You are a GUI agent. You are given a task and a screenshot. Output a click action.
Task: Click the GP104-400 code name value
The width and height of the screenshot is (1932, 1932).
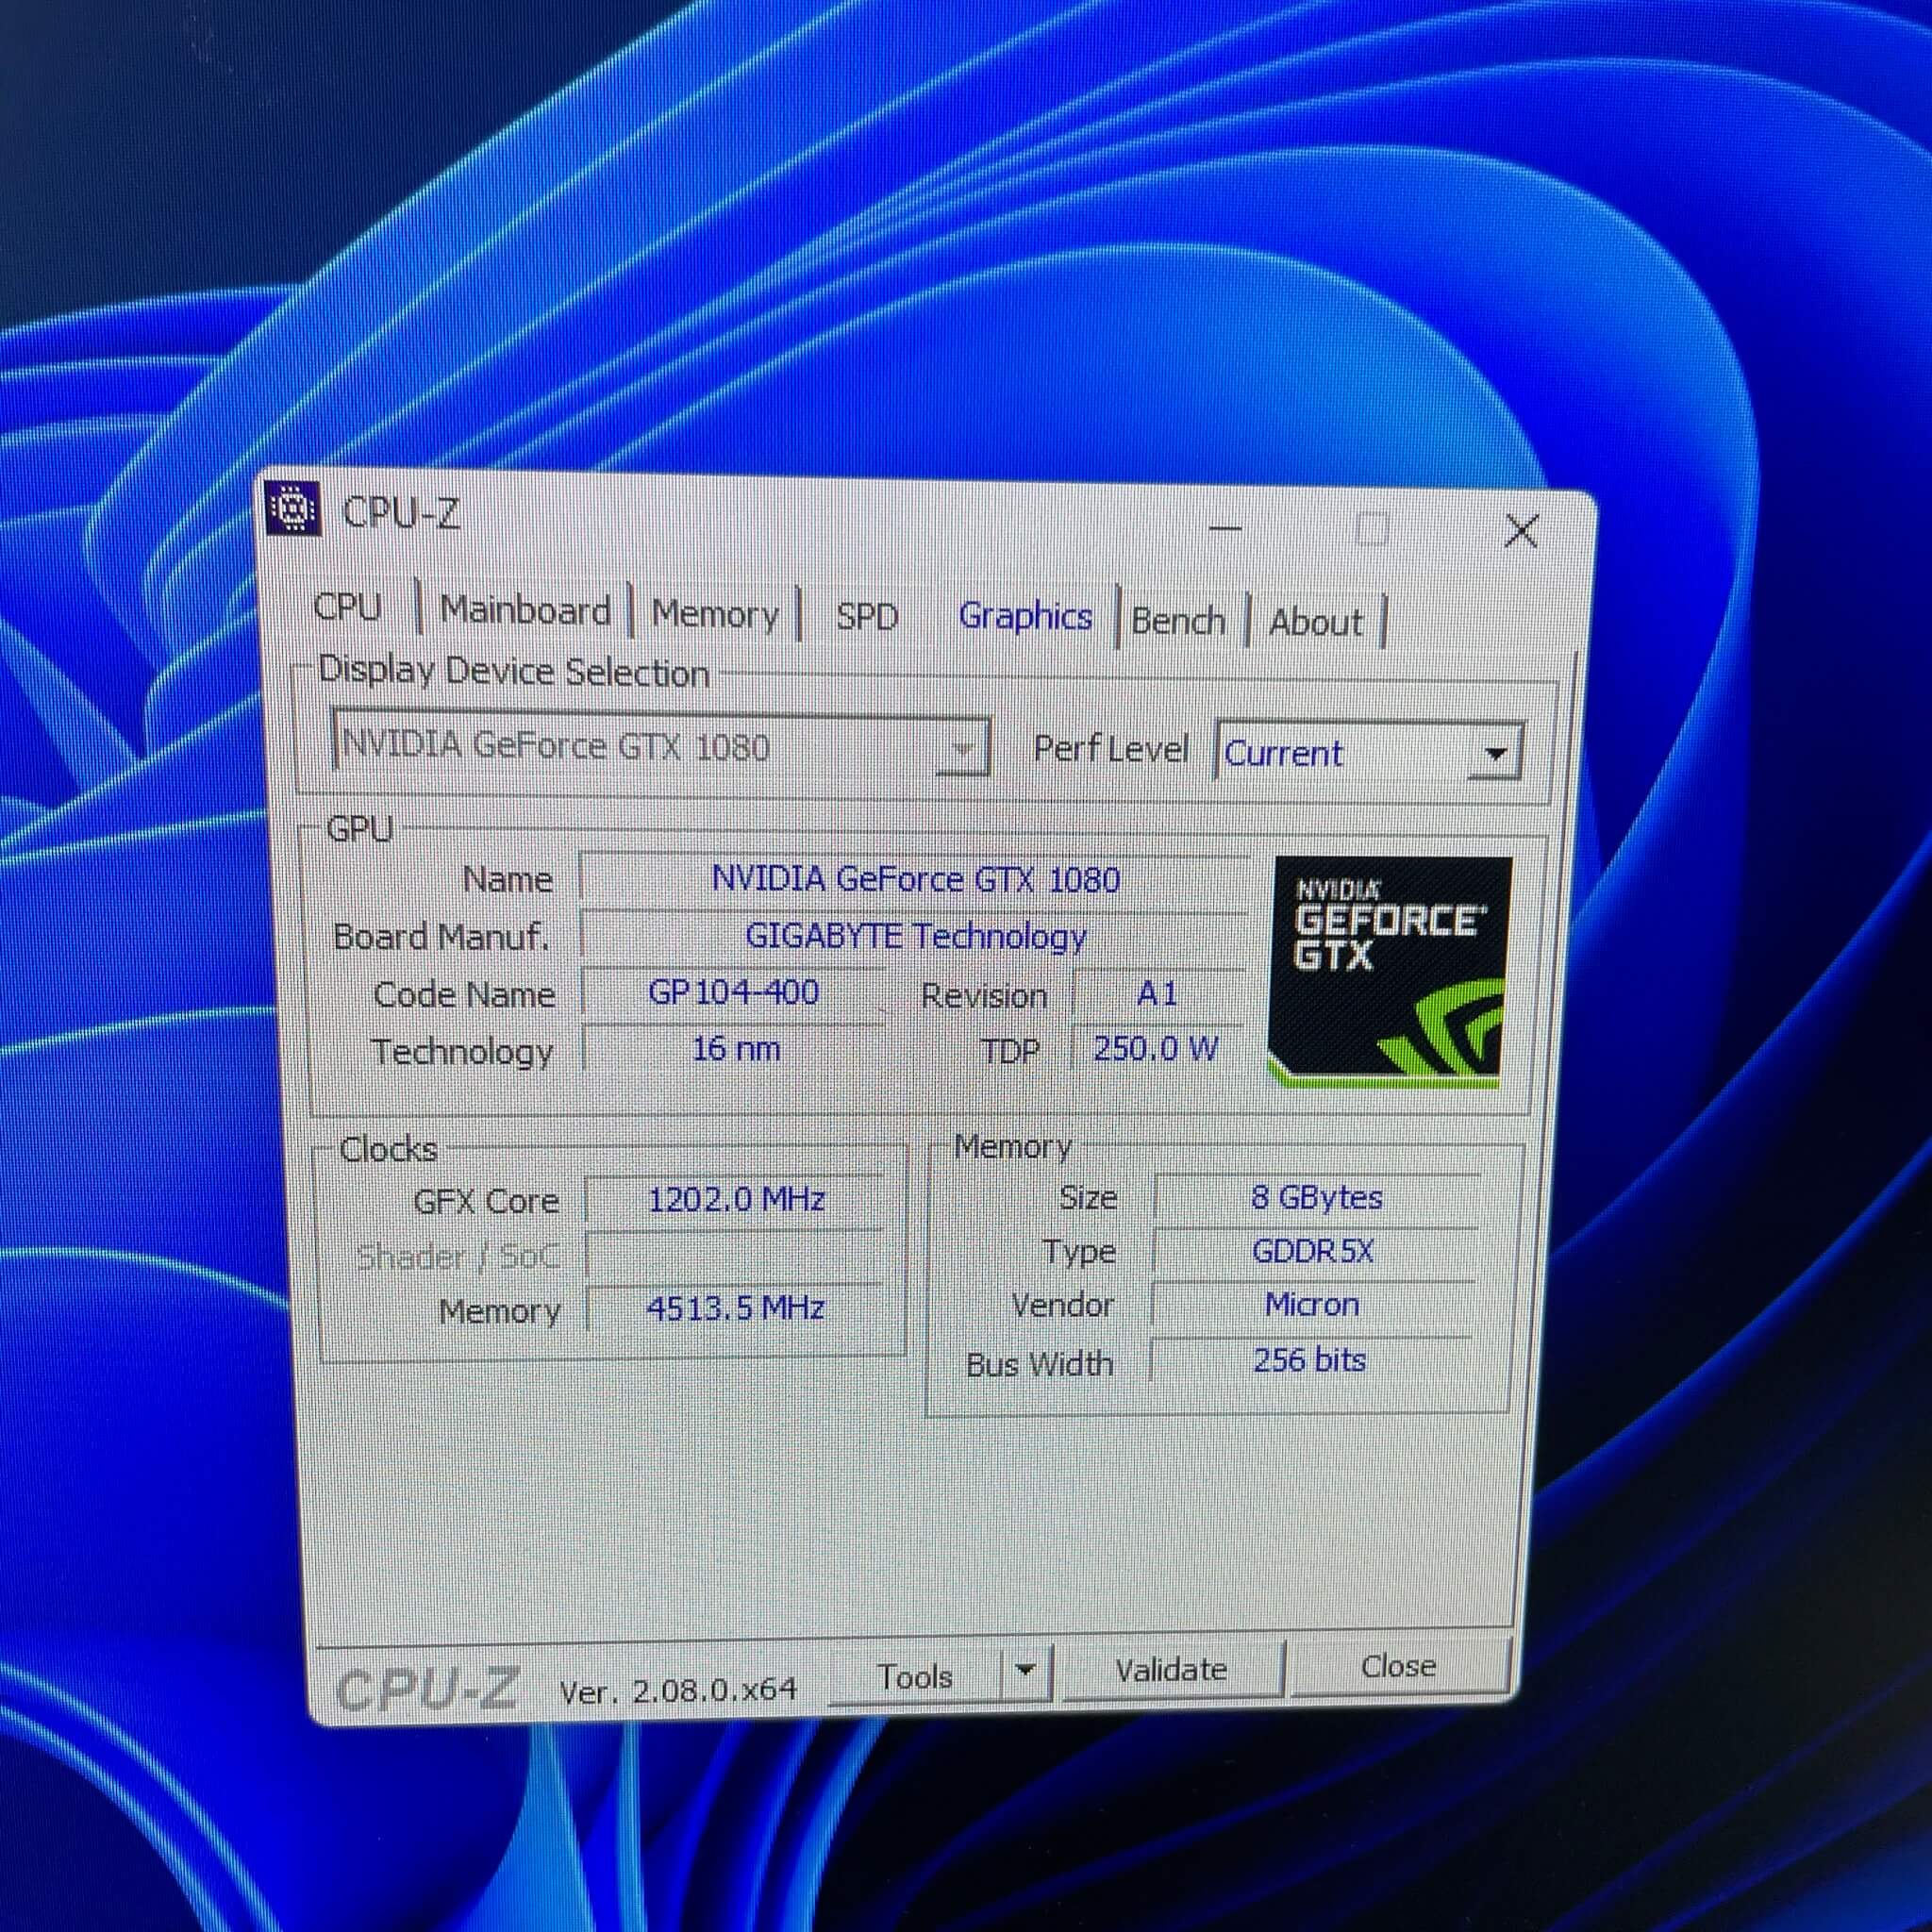coord(733,992)
